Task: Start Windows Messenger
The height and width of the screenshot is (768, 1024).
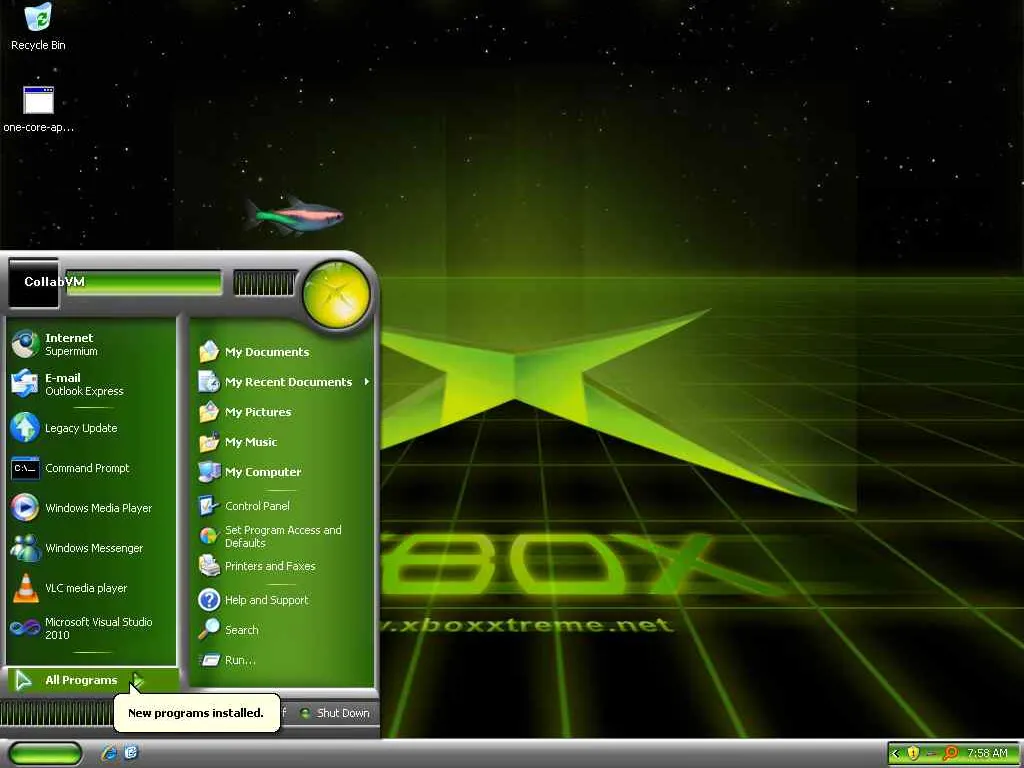Action: (x=91, y=548)
